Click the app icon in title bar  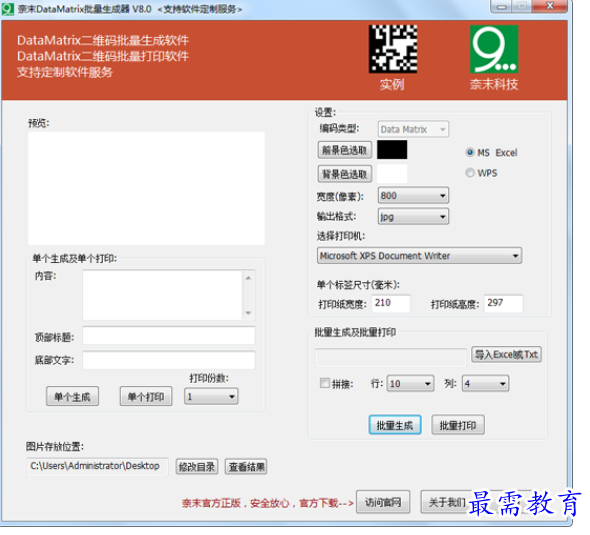[8, 9]
